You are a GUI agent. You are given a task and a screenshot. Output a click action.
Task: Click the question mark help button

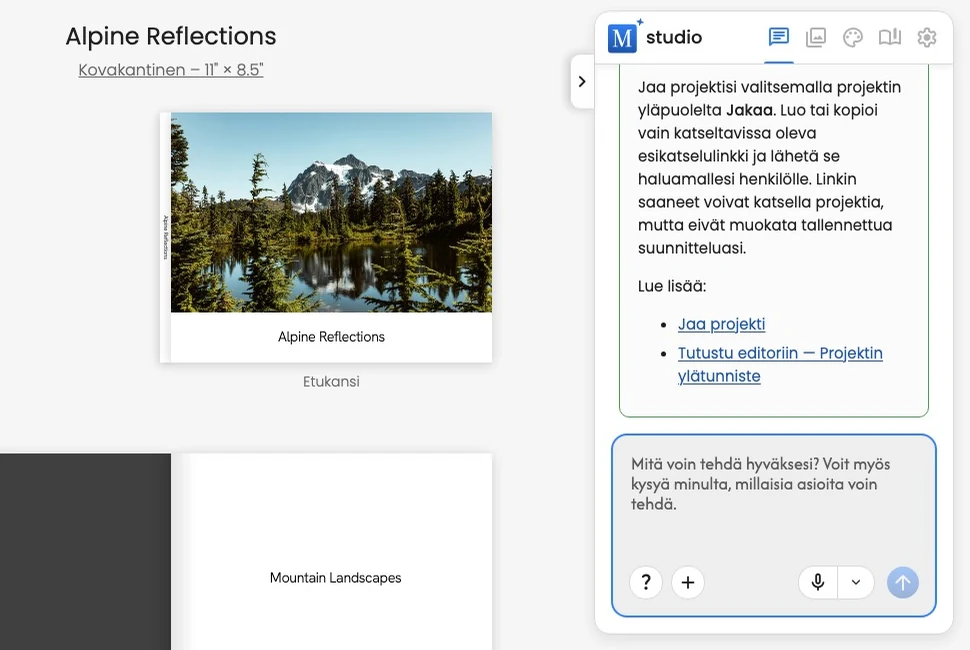[x=646, y=583]
